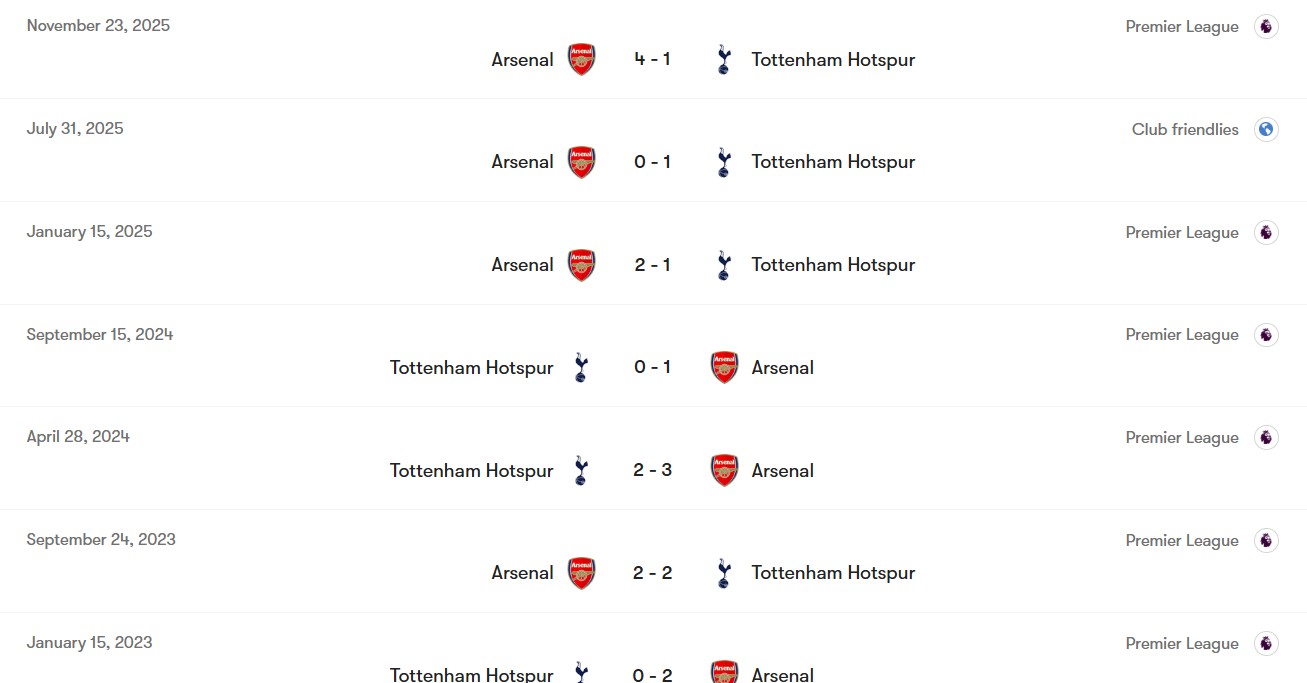
Task: Open the 4 - 1 Arsenal vs Tottenham score
Action: point(652,60)
